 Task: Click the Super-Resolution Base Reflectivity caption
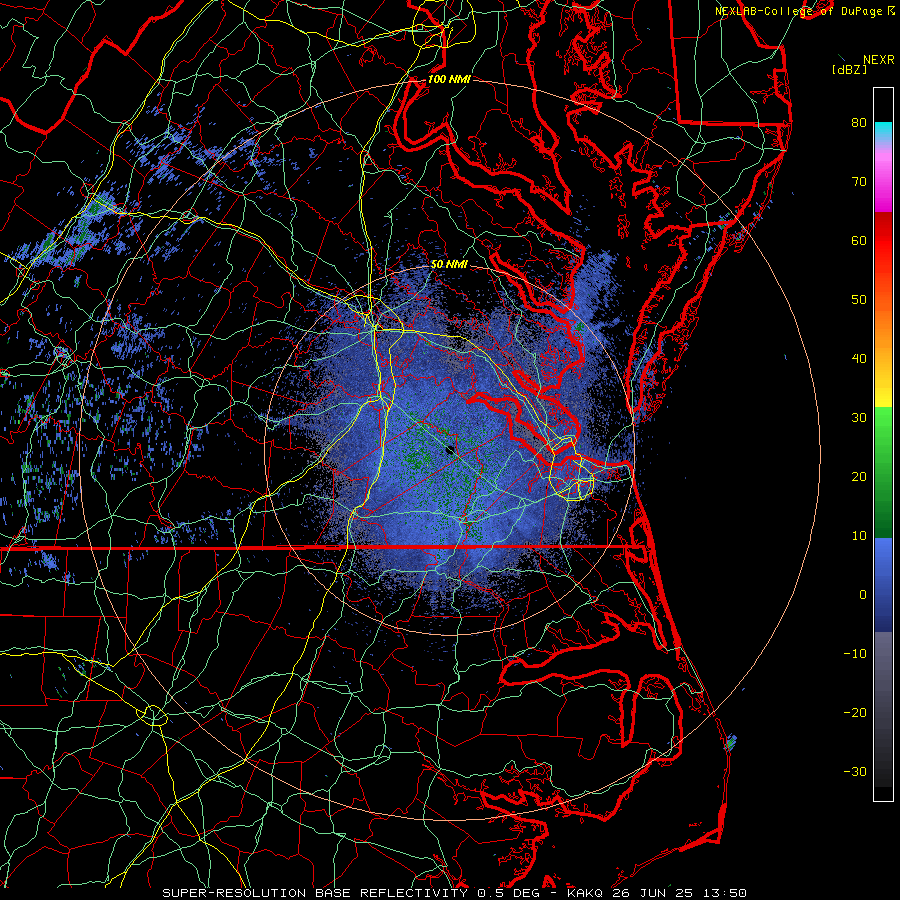(x=315, y=893)
